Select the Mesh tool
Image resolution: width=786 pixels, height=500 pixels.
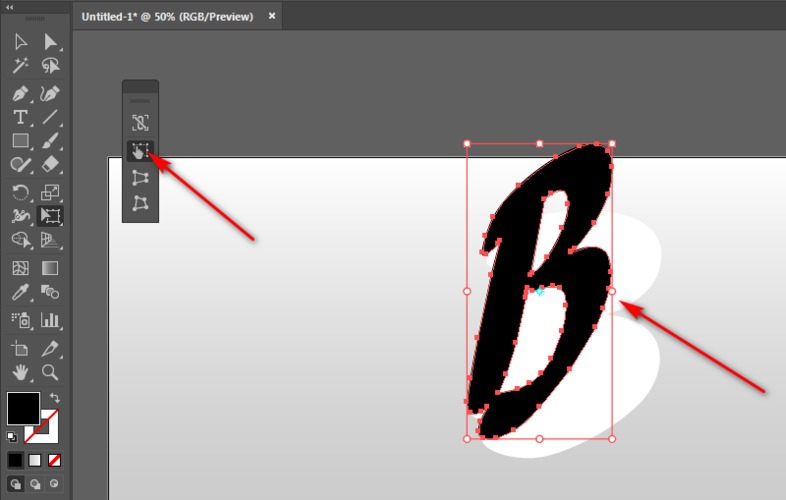[x=21, y=268]
